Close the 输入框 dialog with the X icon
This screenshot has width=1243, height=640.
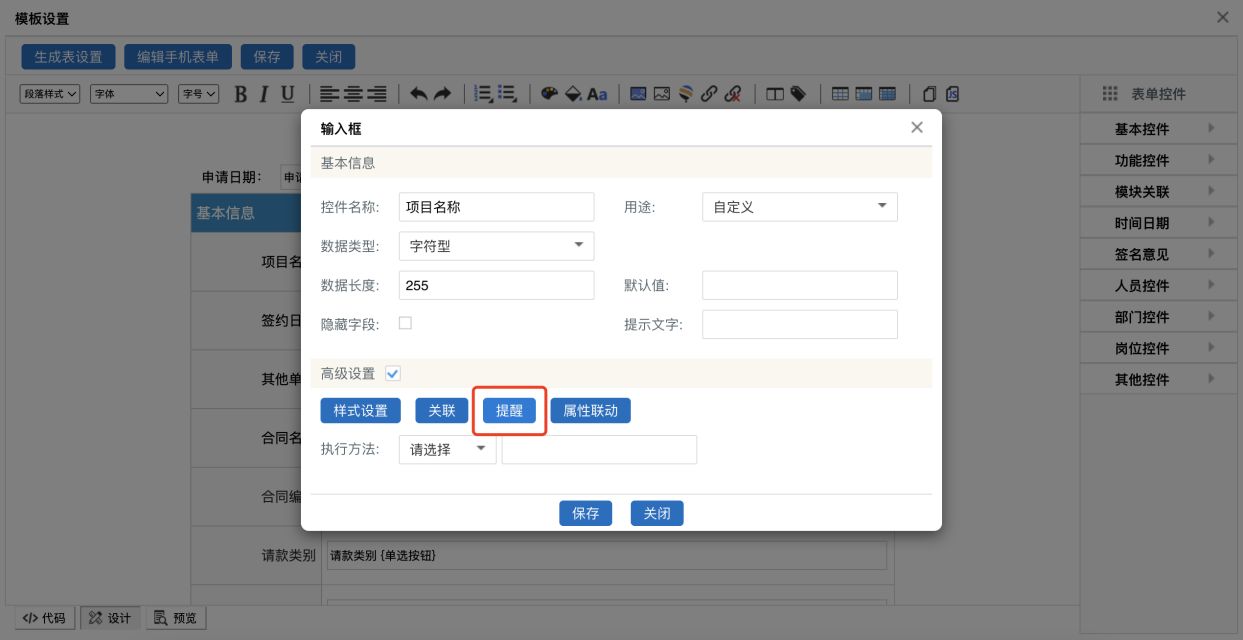pos(916,128)
